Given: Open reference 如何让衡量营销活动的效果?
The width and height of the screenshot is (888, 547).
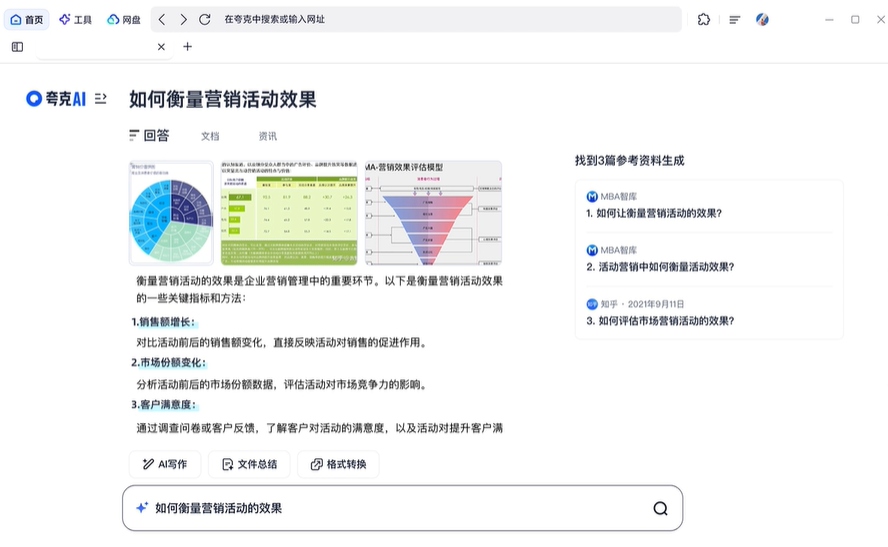Looking at the screenshot, I should click(x=654, y=213).
